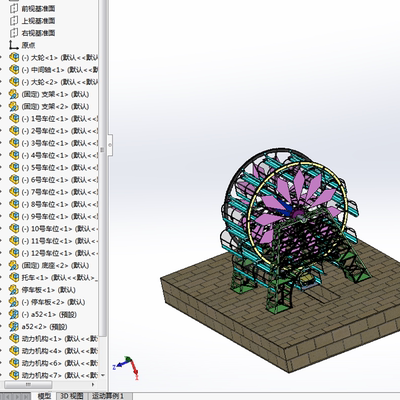
Task: Click the component icon of 3号车位<1>
Action: (14, 143)
